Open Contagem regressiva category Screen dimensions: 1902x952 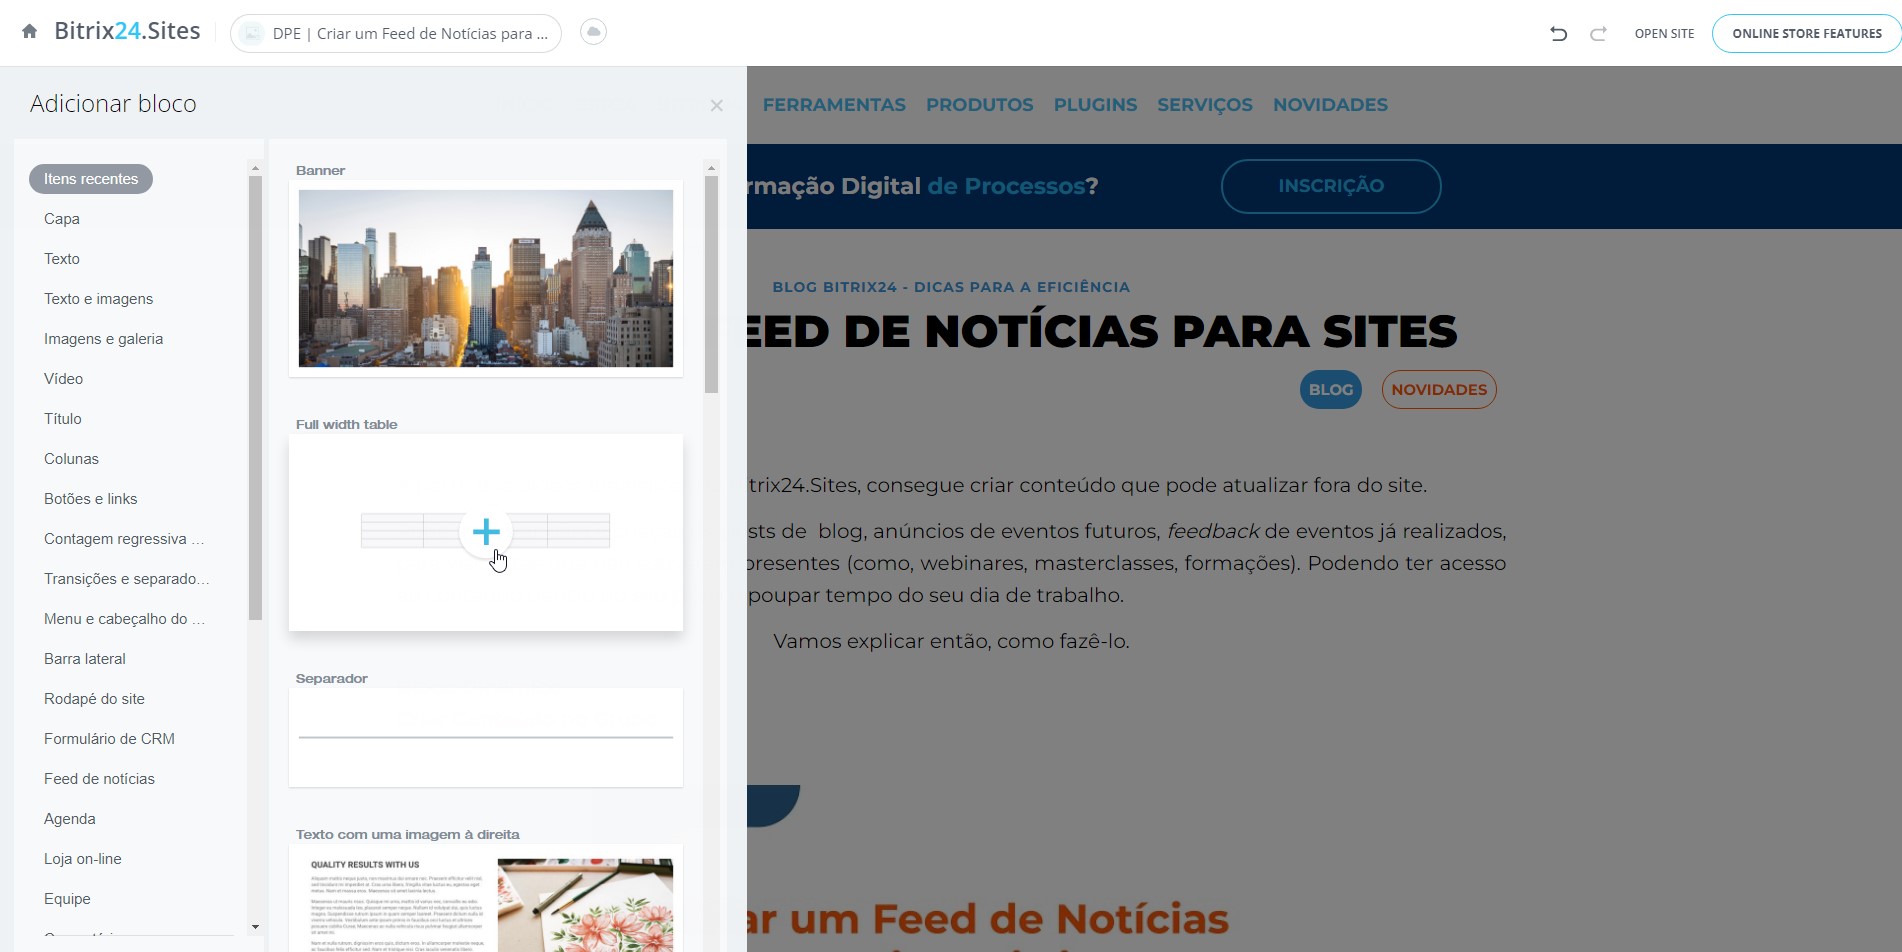coord(124,539)
